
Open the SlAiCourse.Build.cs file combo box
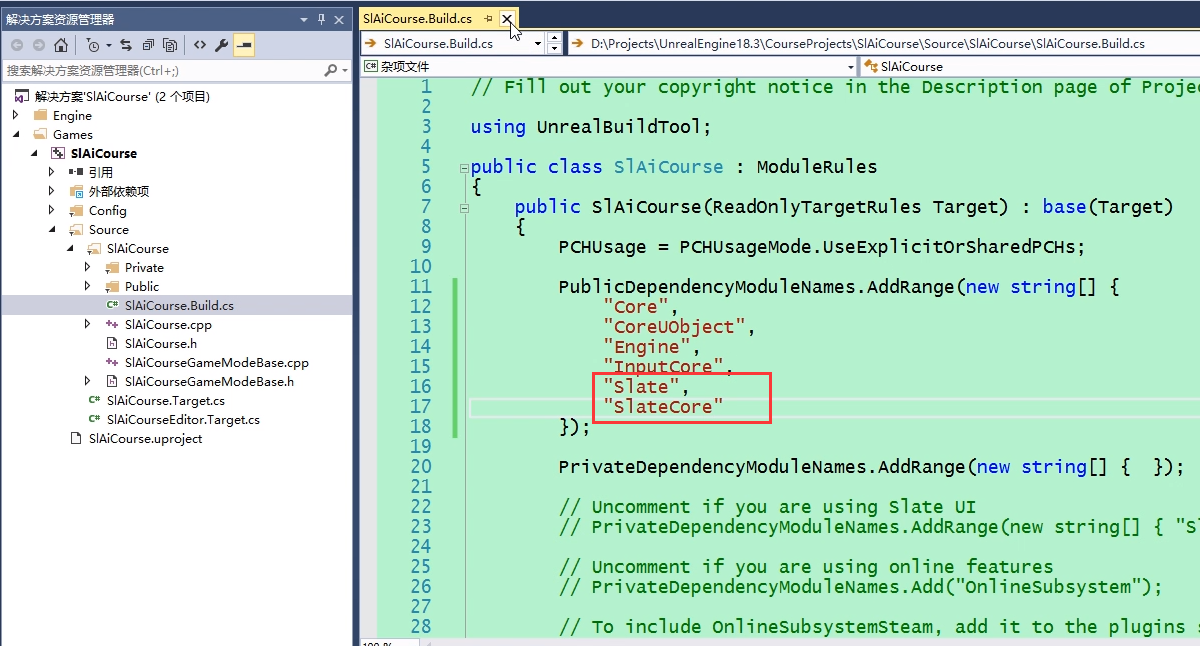pos(453,43)
